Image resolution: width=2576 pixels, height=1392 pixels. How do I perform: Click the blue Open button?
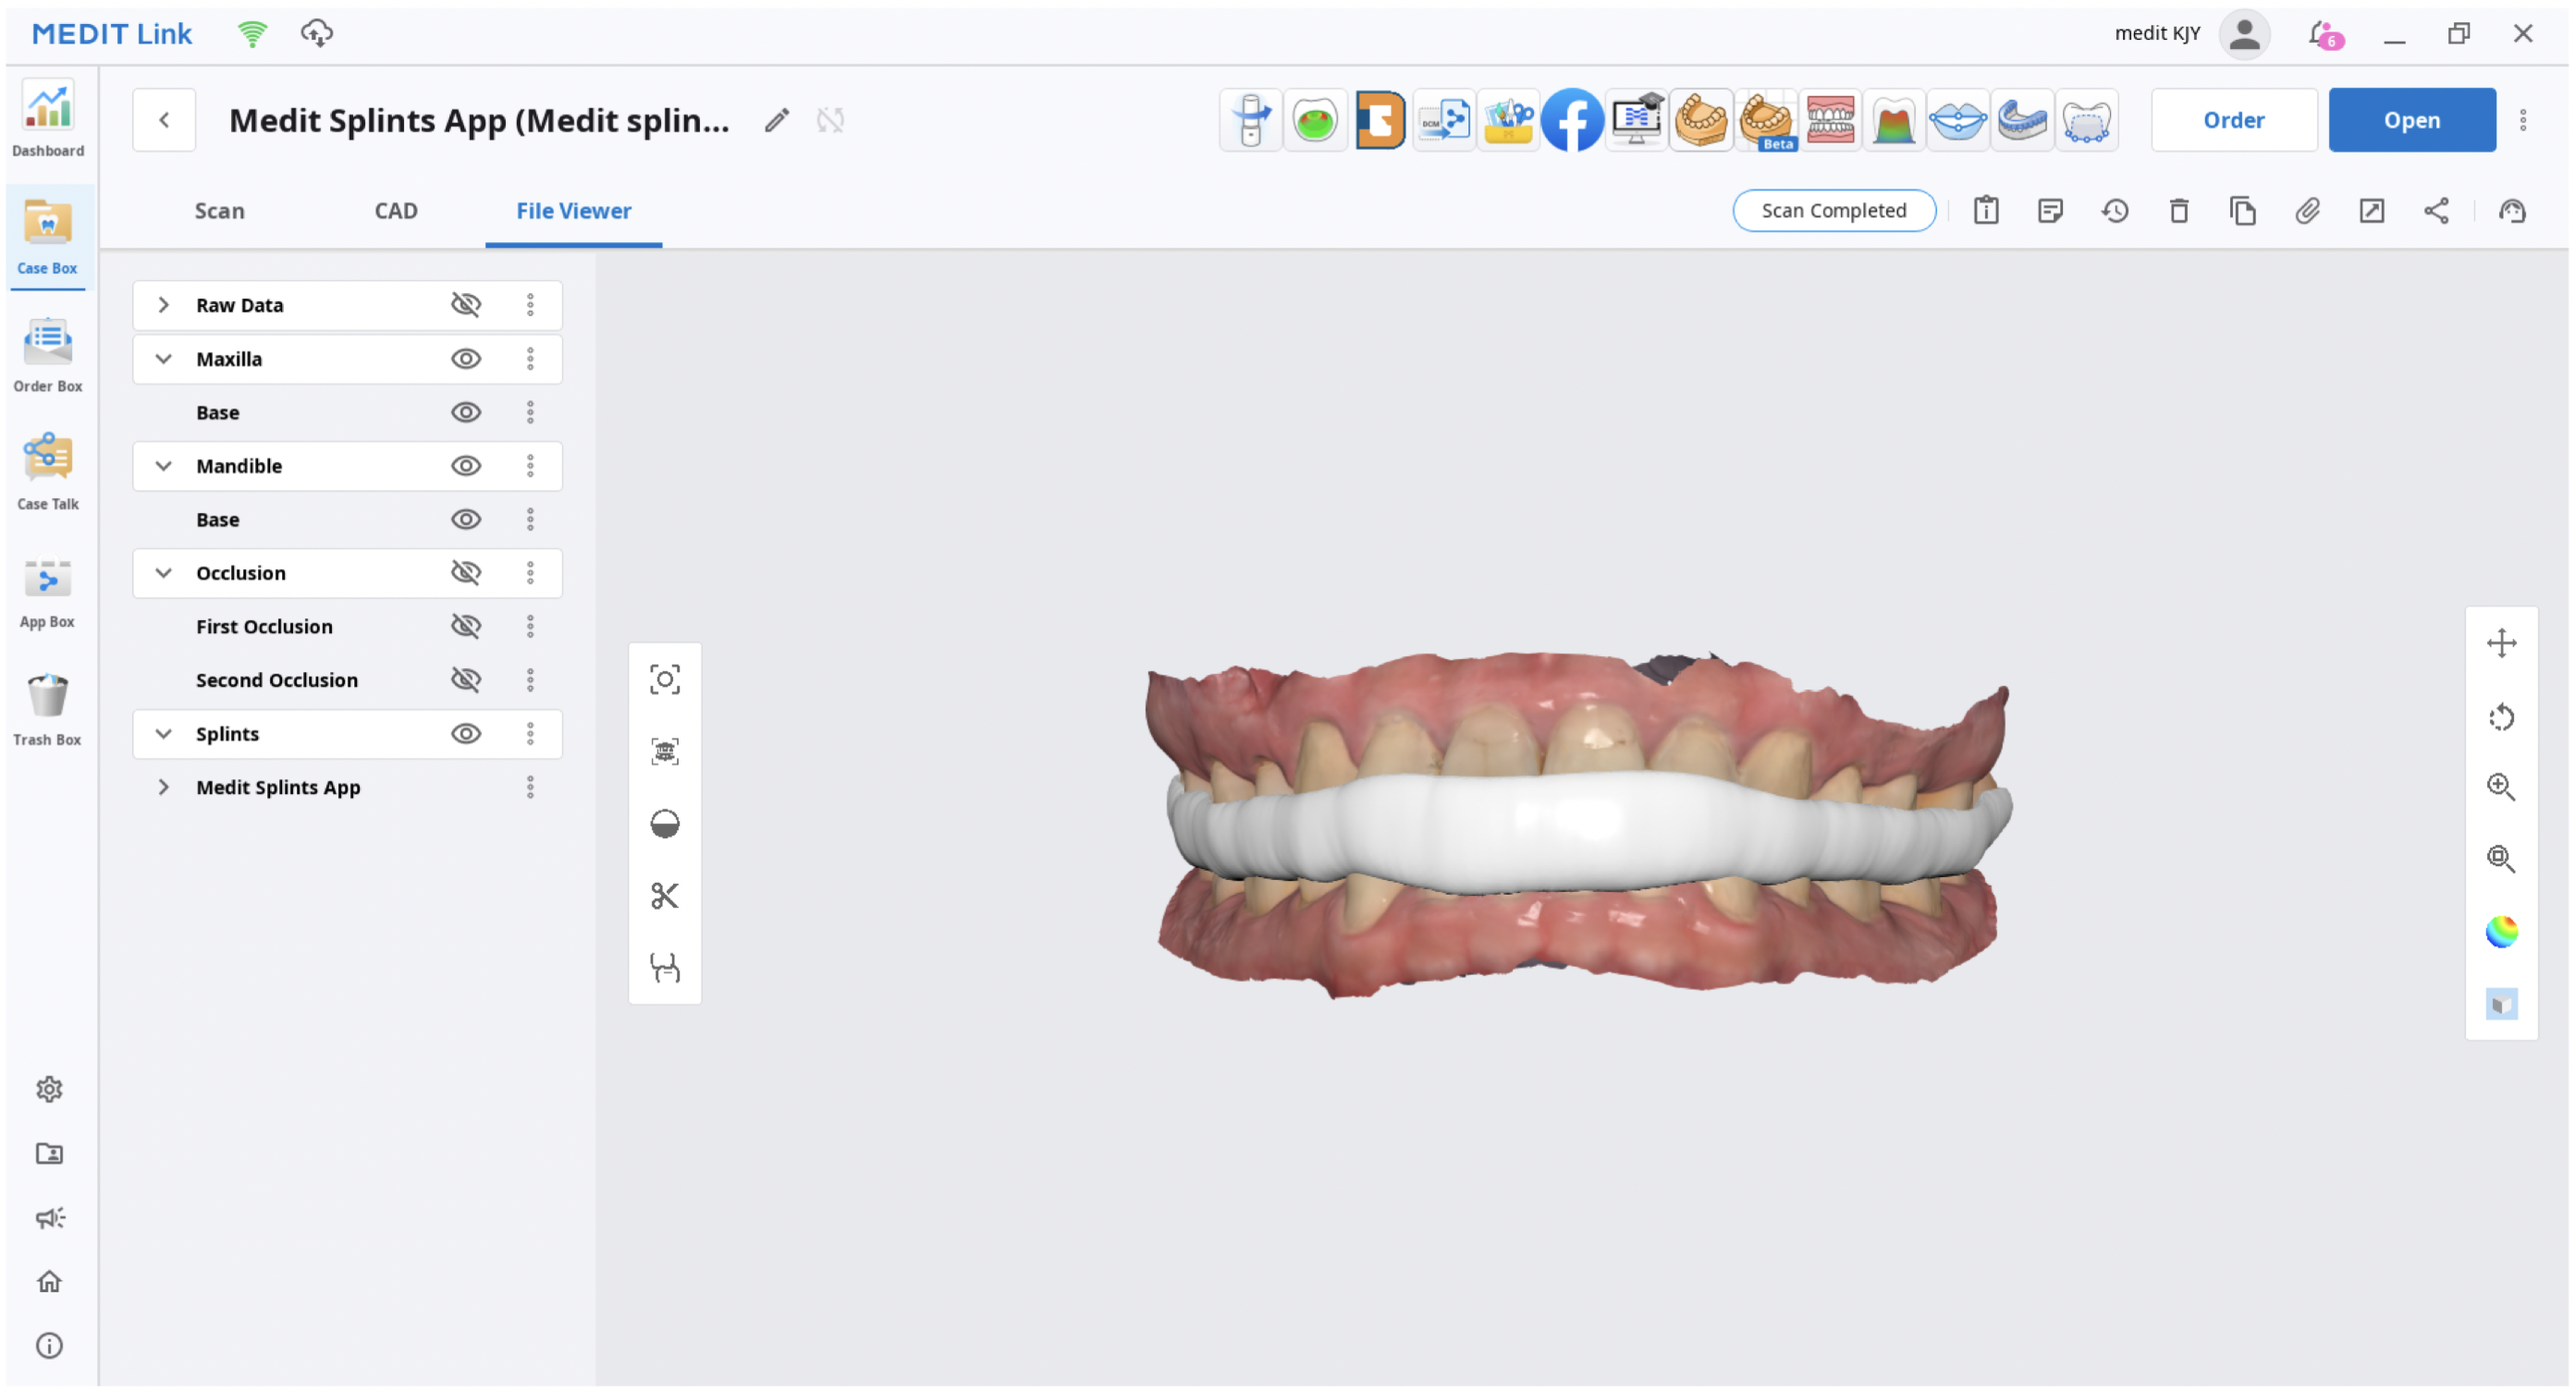(2411, 120)
